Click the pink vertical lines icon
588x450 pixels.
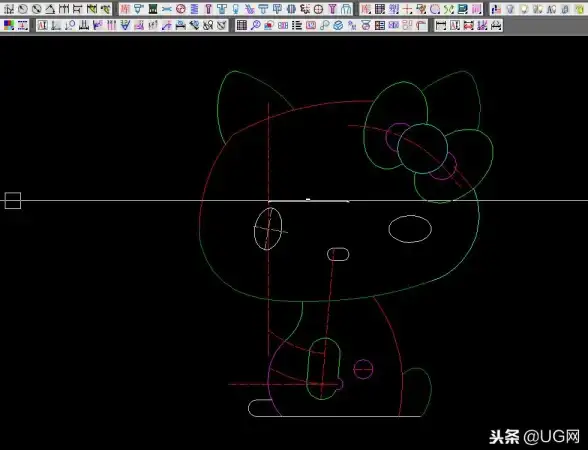click(x=111, y=25)
